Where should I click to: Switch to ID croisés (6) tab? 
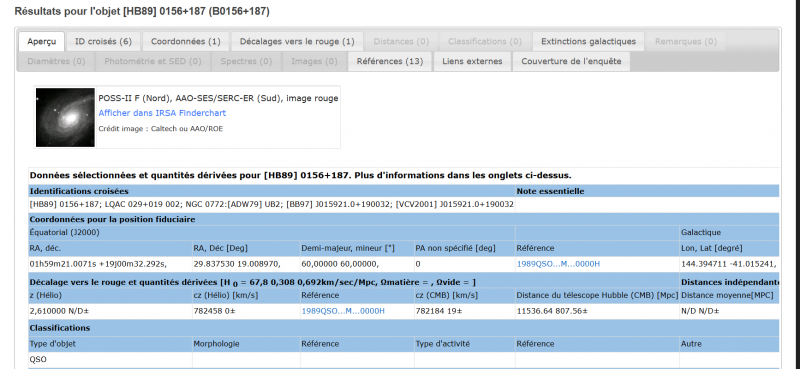(x=104, y=41)
